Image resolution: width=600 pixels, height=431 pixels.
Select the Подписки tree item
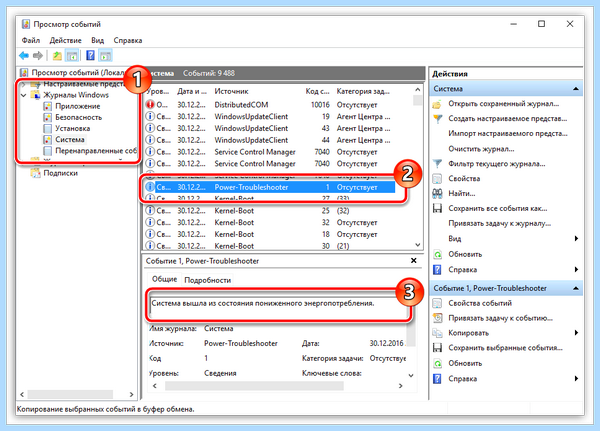(x=60, y=173)
